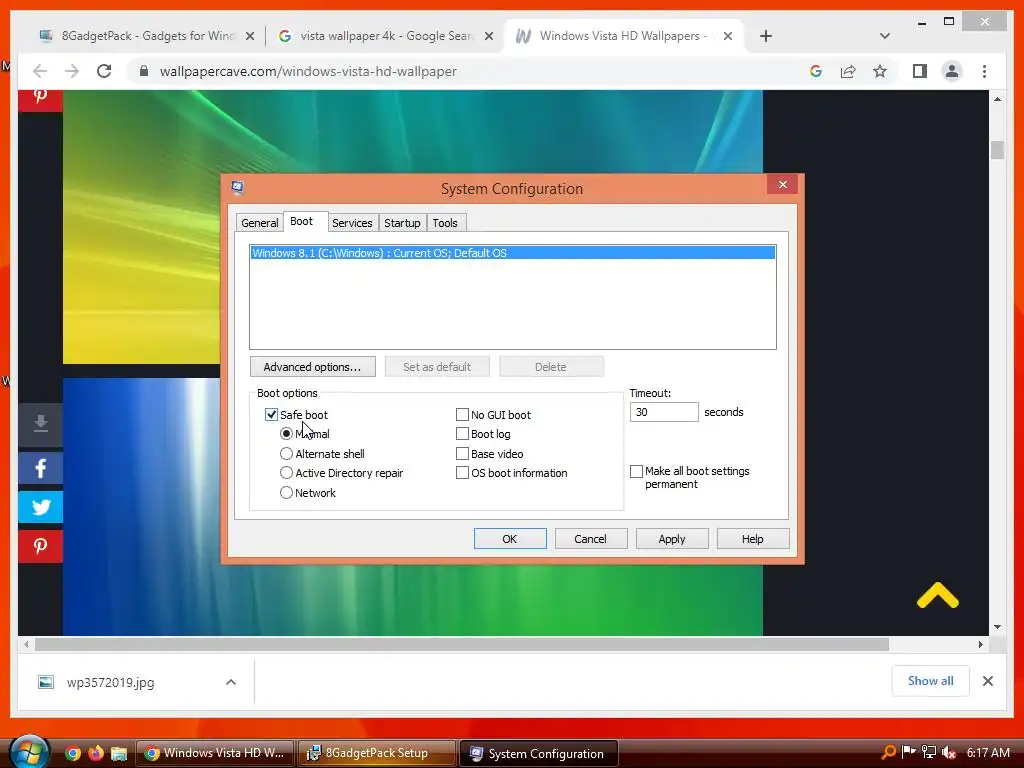
Task: Click the browser forward arrow
Action: tap(72, 71)
